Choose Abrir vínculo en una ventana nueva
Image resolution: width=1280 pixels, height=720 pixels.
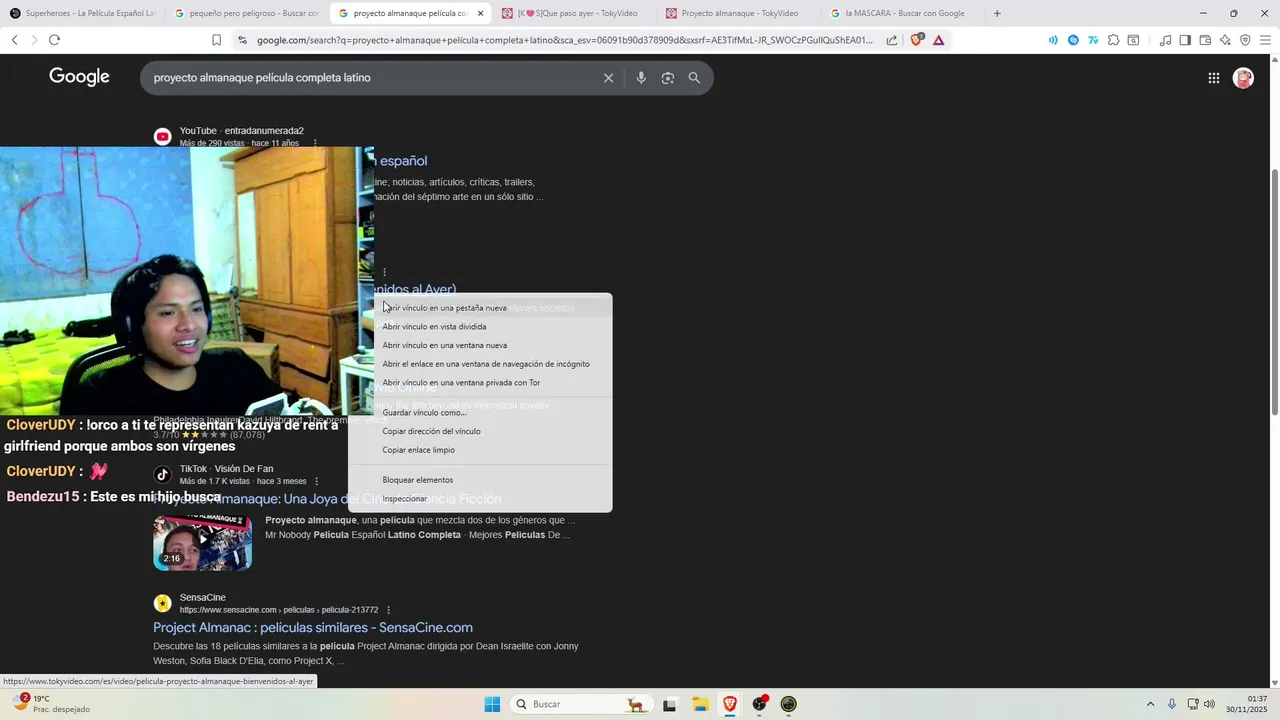pos(480,345)
